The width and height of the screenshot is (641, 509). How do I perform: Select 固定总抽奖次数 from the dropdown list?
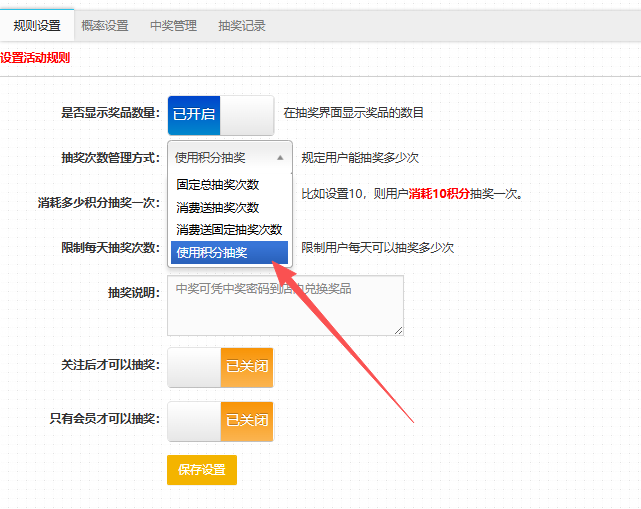(218, 185)
